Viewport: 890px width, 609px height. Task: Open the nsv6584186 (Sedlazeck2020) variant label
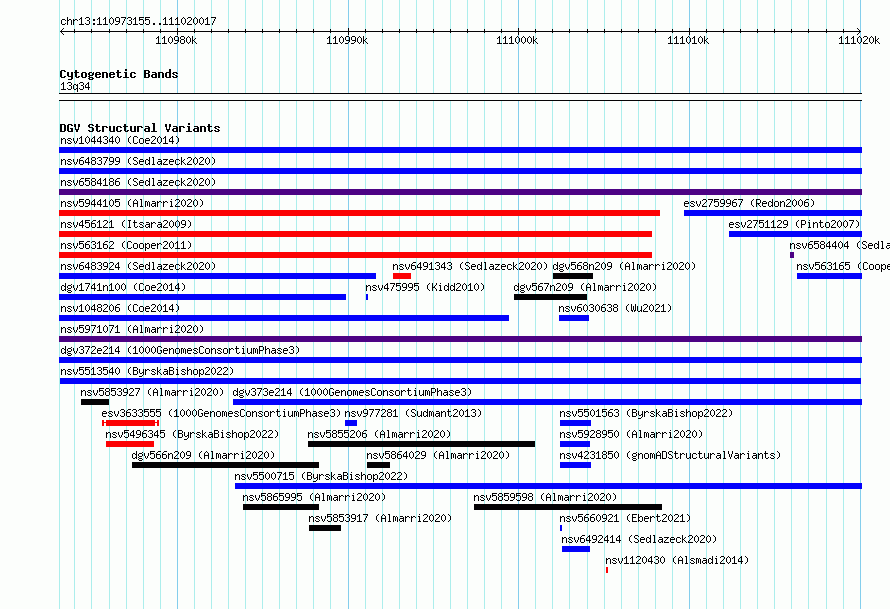click(138, 182)
